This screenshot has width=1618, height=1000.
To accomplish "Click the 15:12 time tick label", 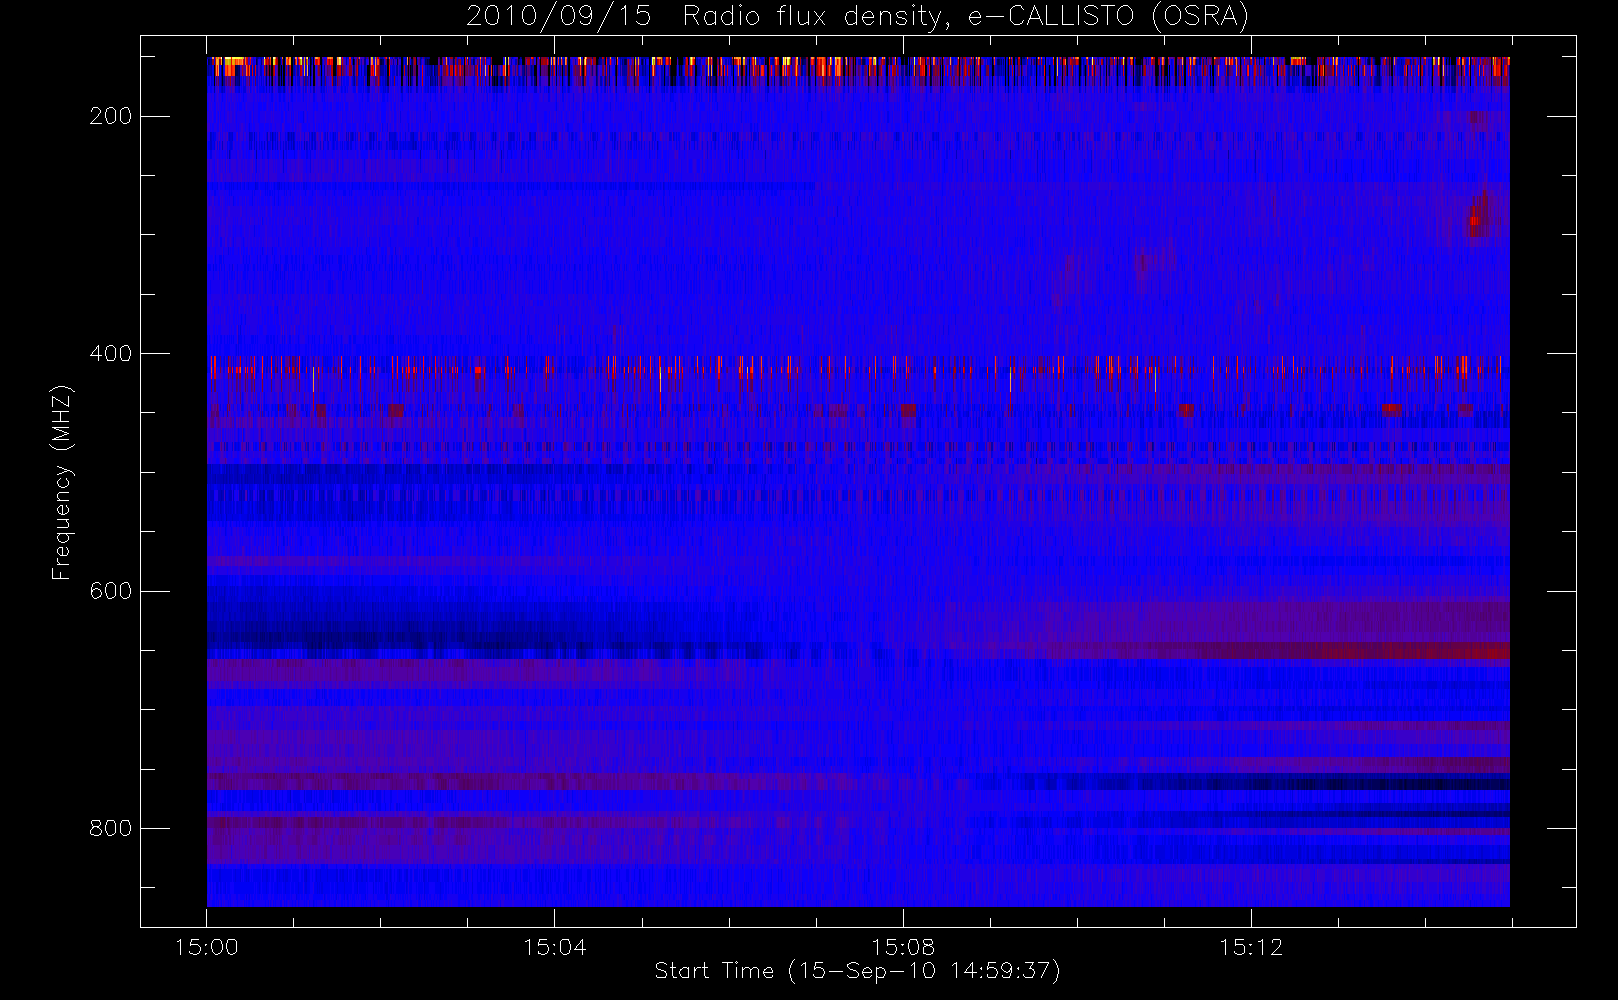I will [1251, 947].
